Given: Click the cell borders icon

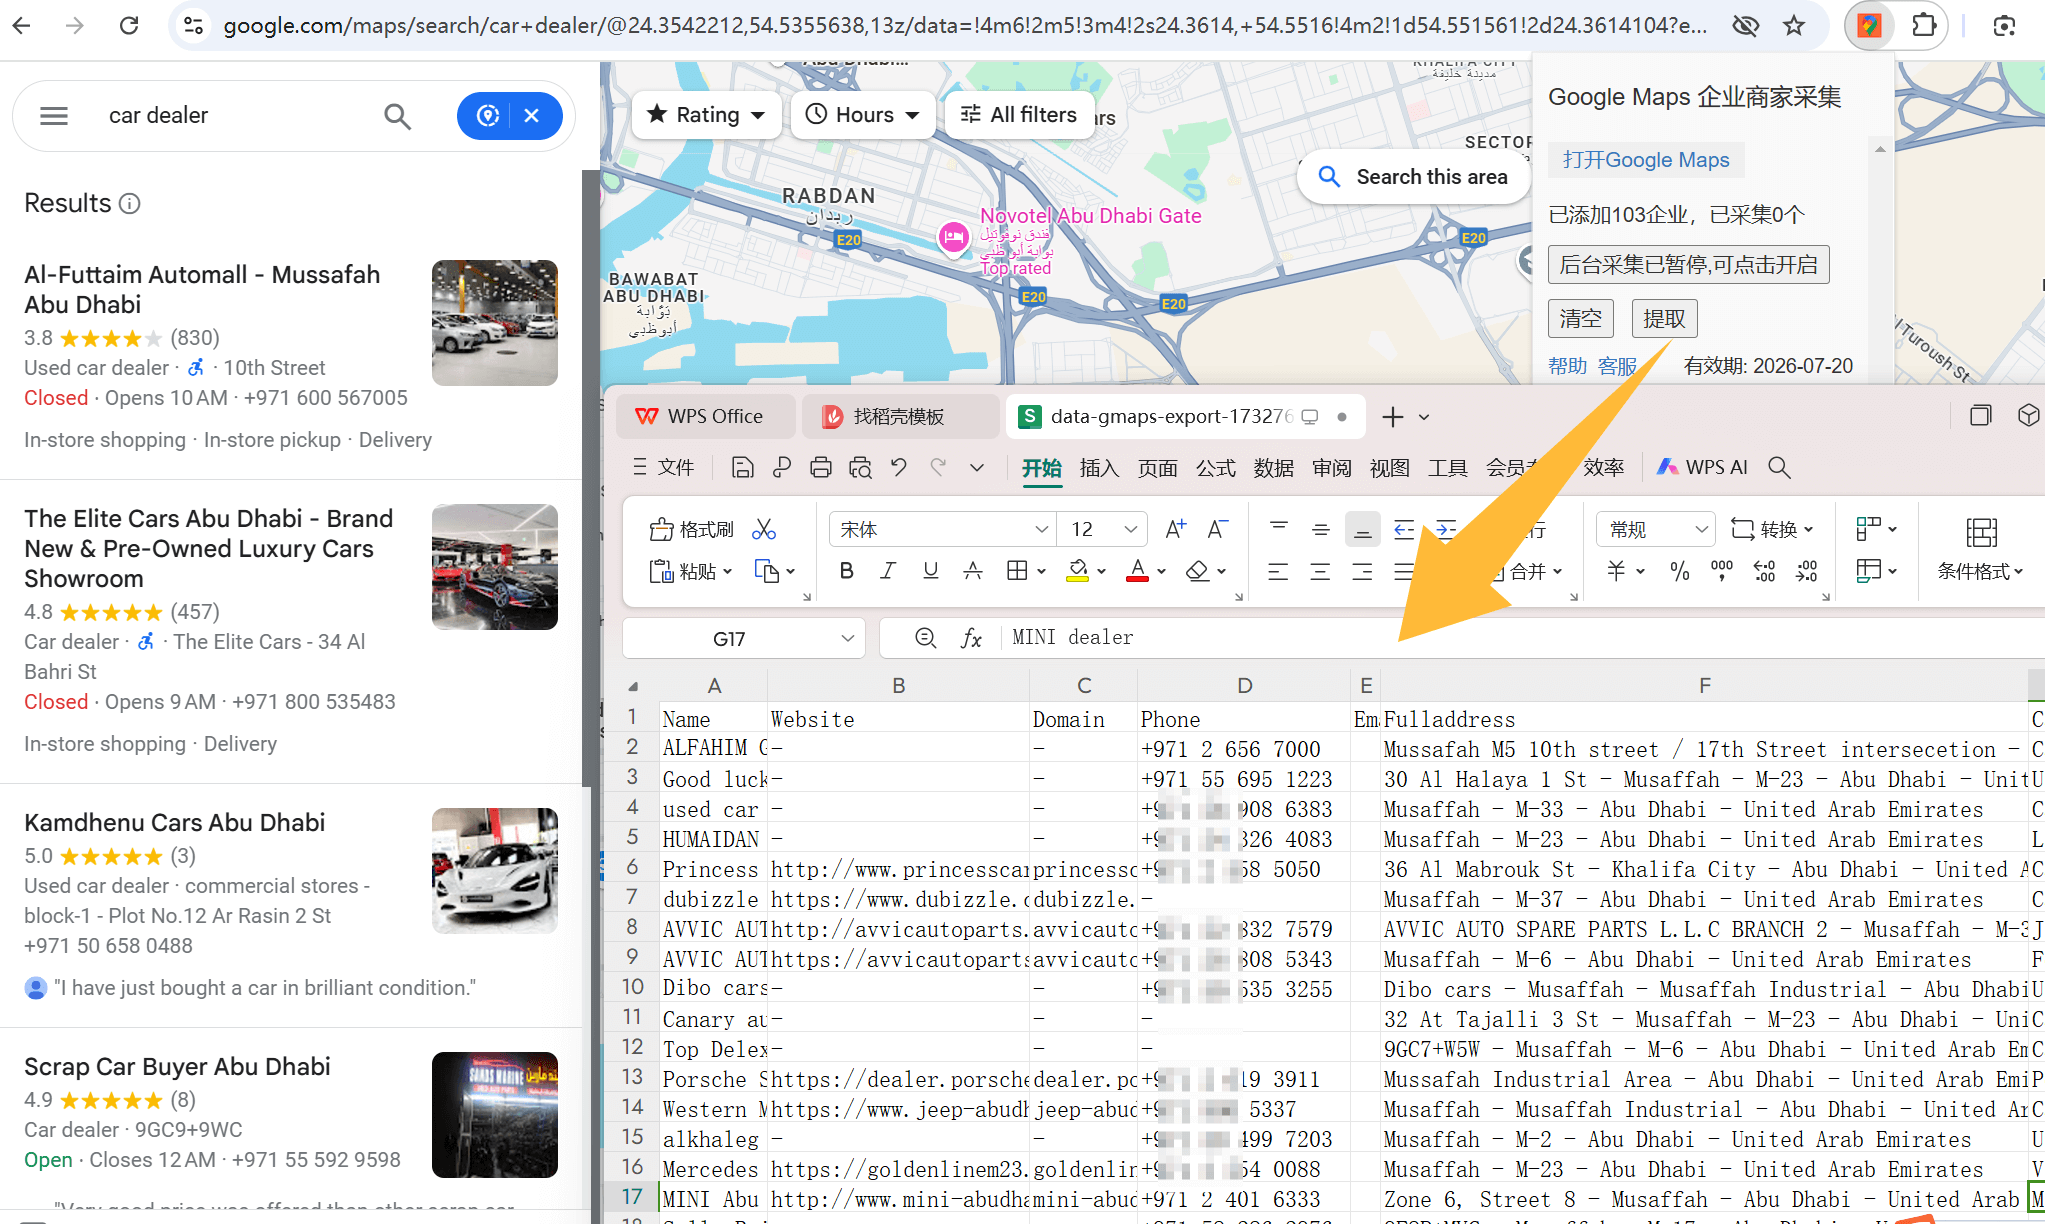Looking at the screenshot, I should point(1017,571).
